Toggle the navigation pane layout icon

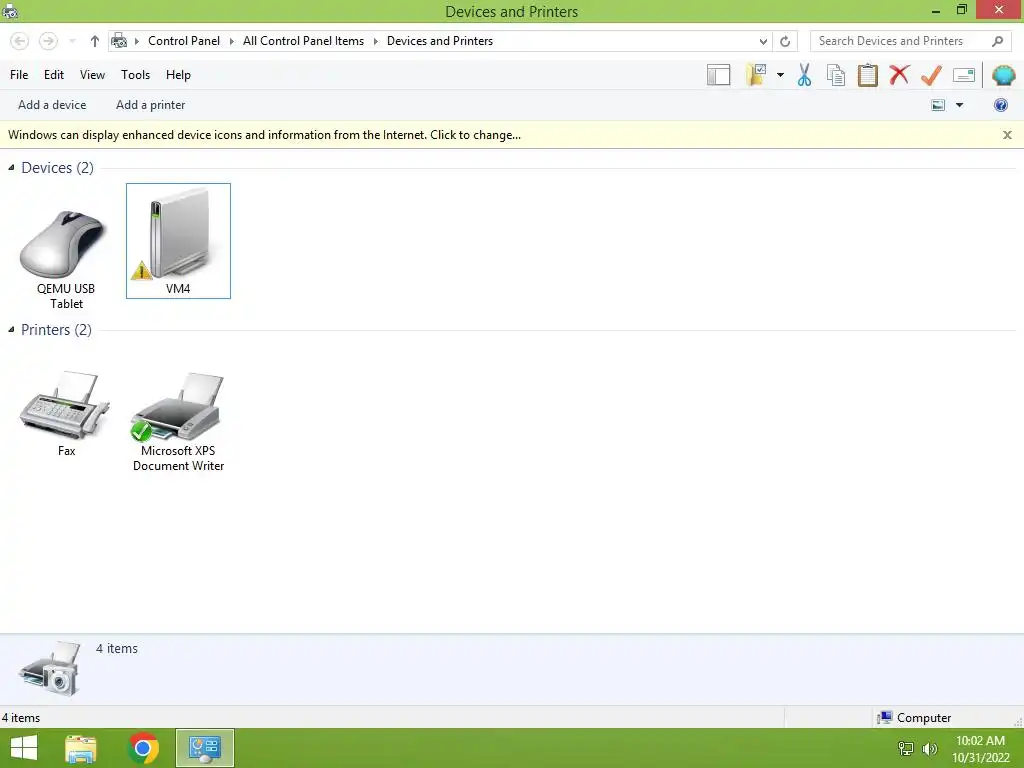718,75
